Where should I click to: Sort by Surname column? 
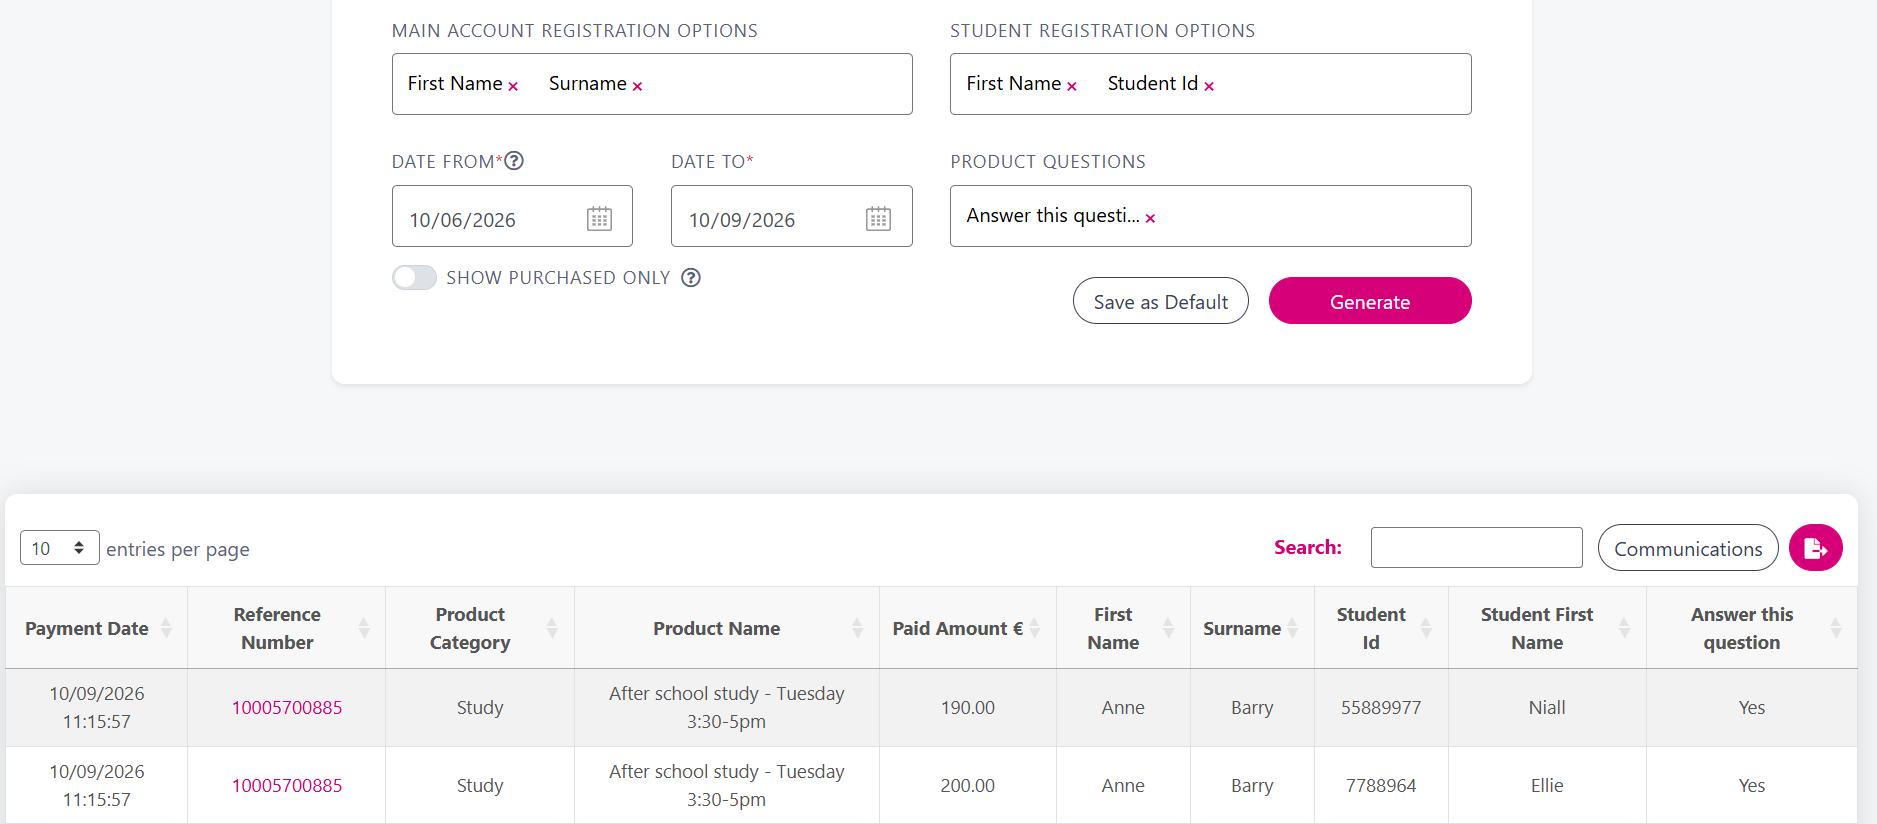1252,628
